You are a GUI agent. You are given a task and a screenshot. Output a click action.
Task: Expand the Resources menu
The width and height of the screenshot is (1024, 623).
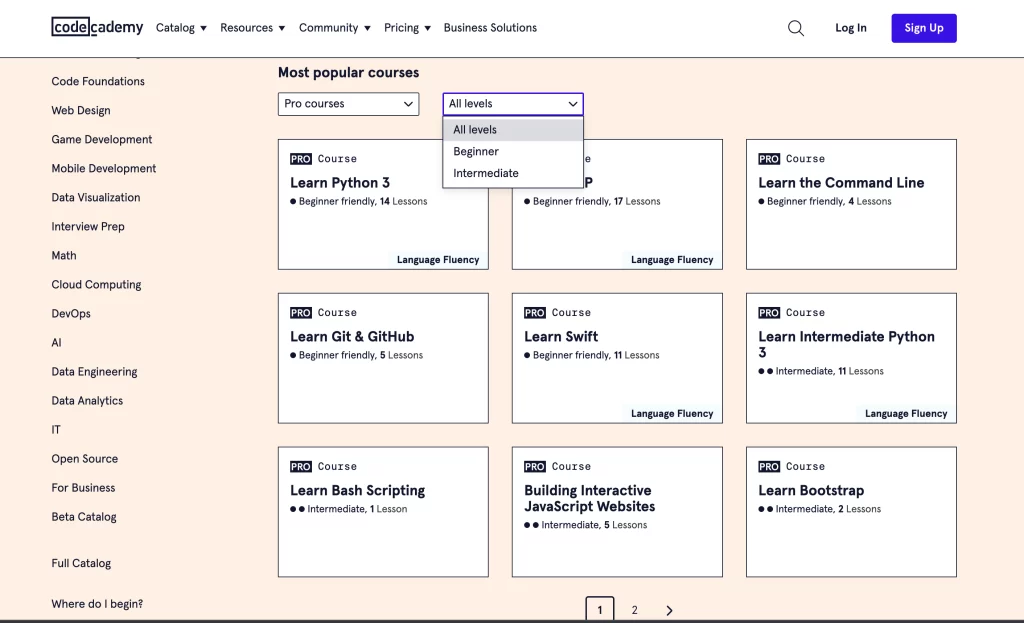252,27
